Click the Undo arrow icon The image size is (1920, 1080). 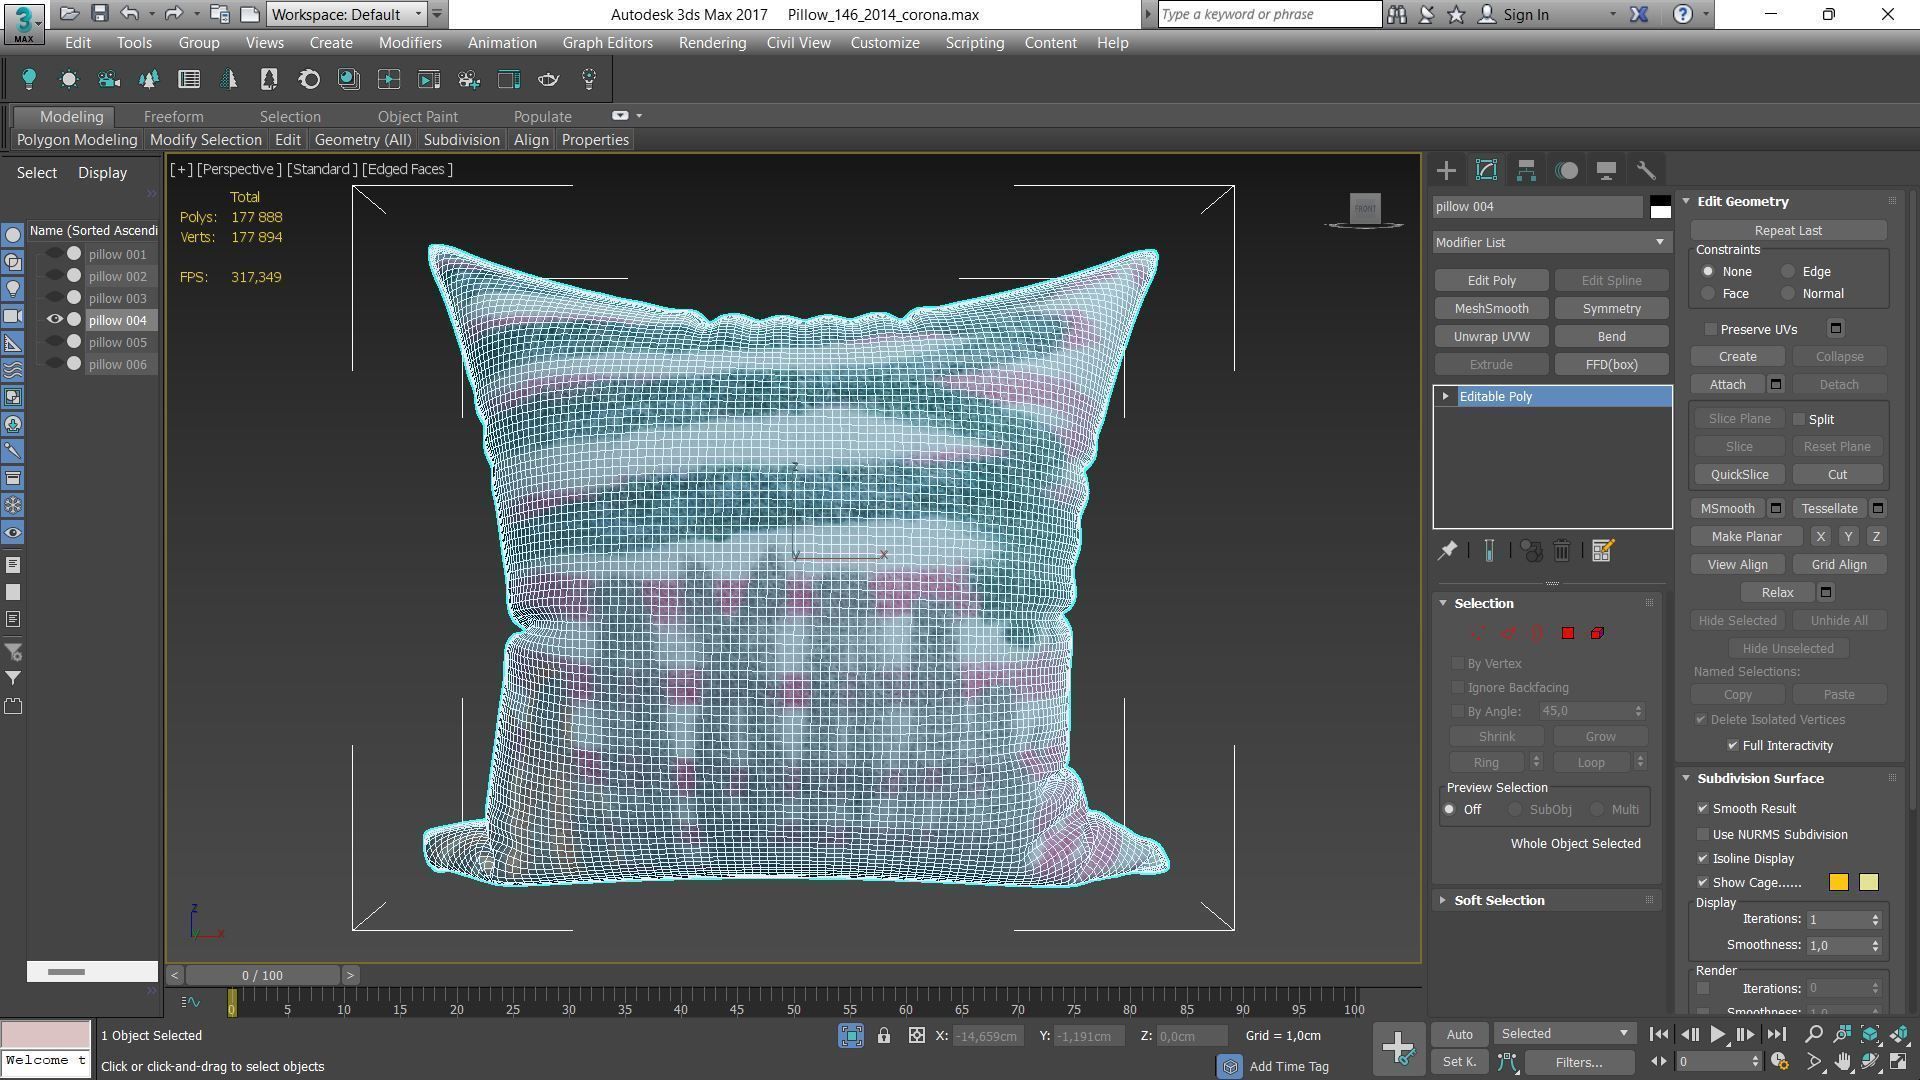(129, 14)
